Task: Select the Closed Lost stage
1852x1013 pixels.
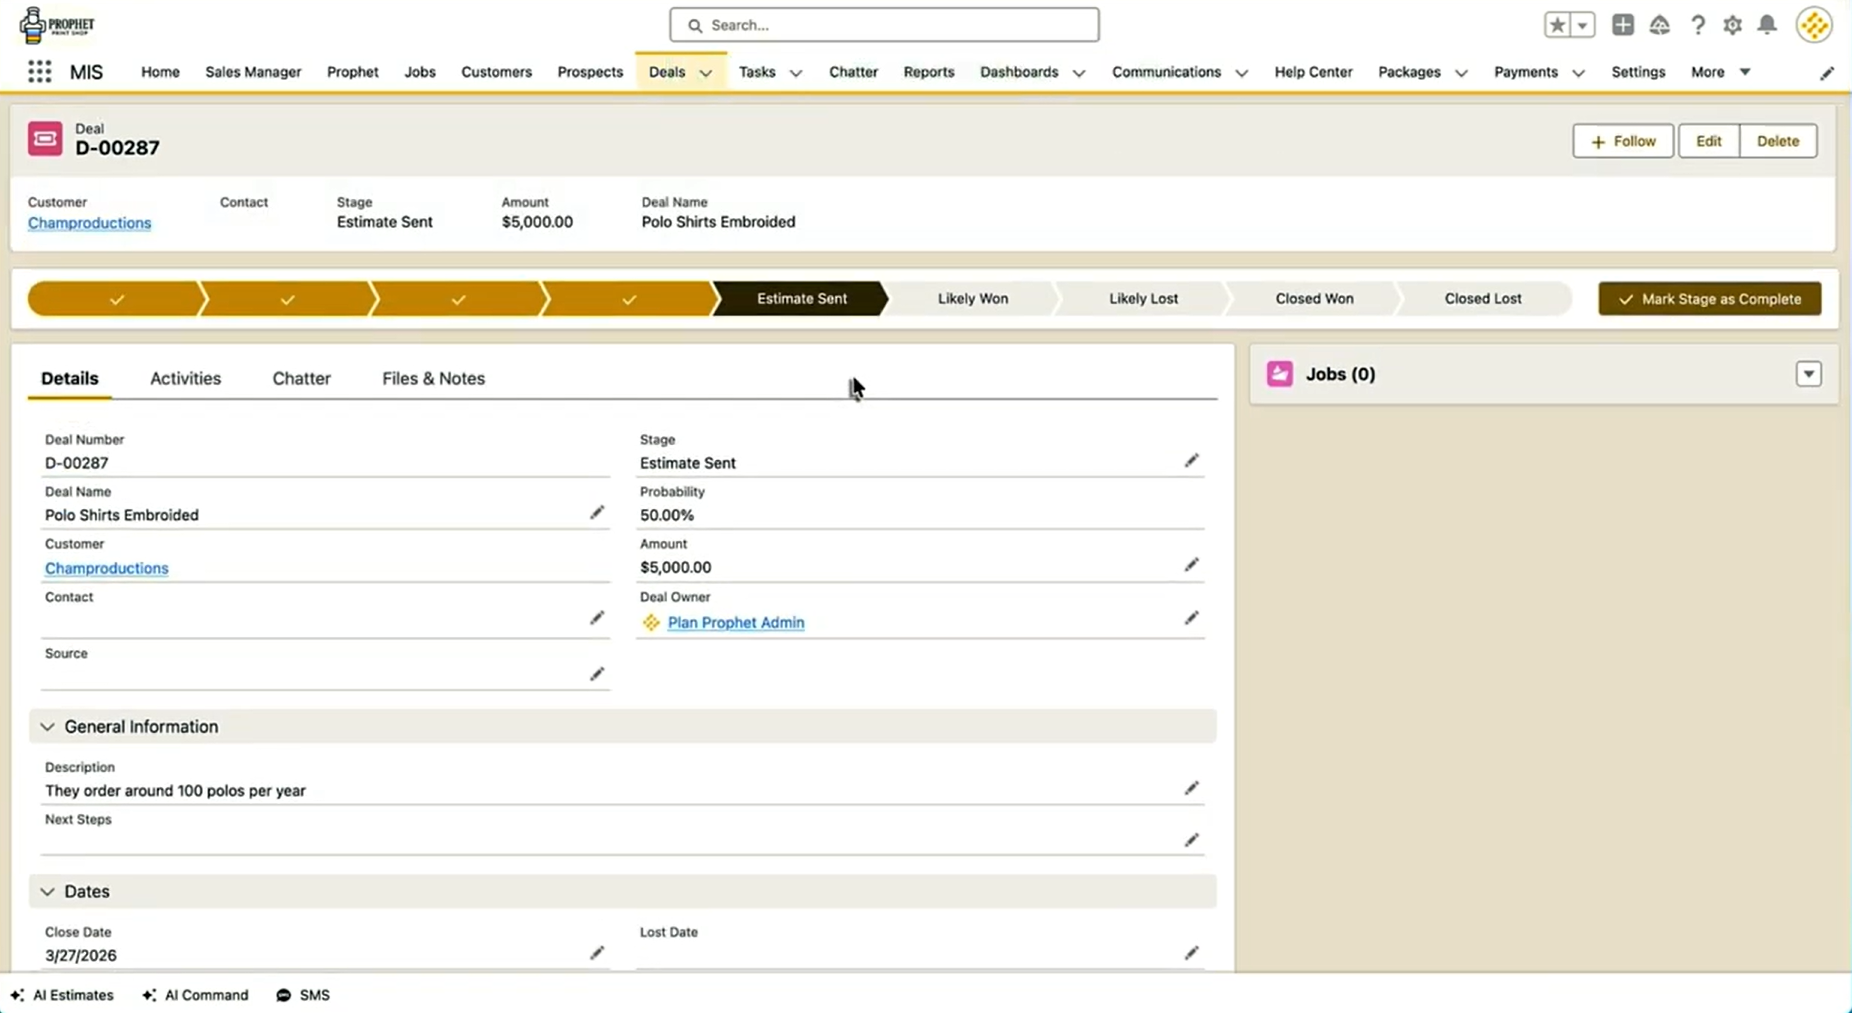Action: [x=1482, y=298]
